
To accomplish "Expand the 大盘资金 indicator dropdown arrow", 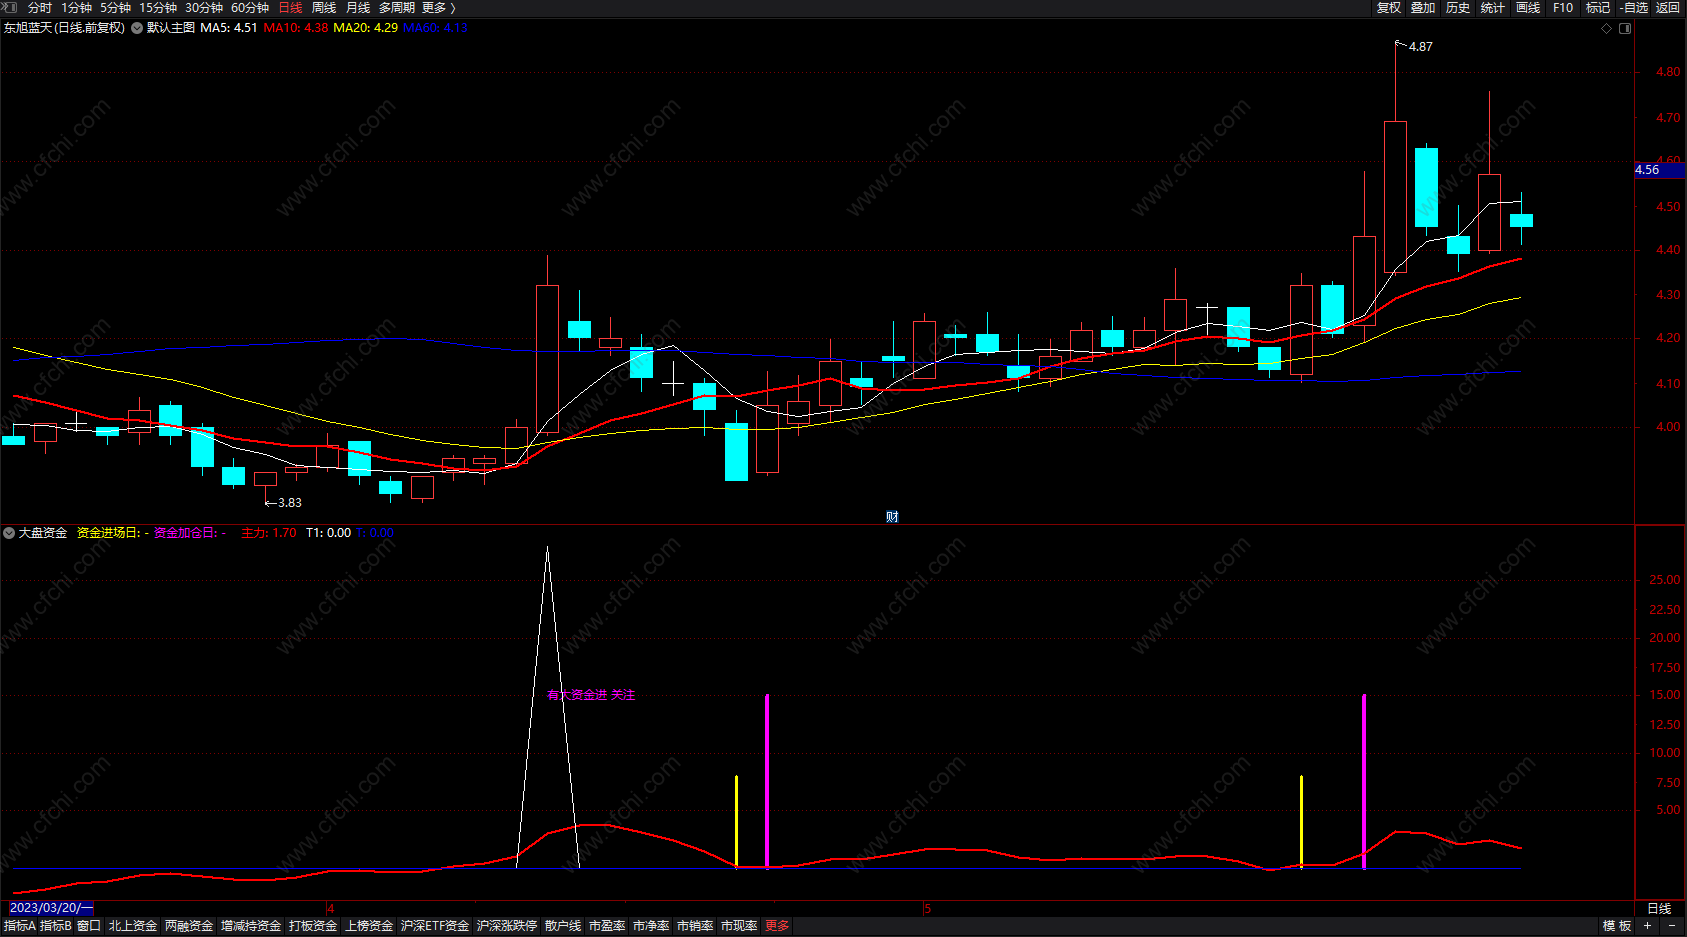I will [x=9, y=533].
